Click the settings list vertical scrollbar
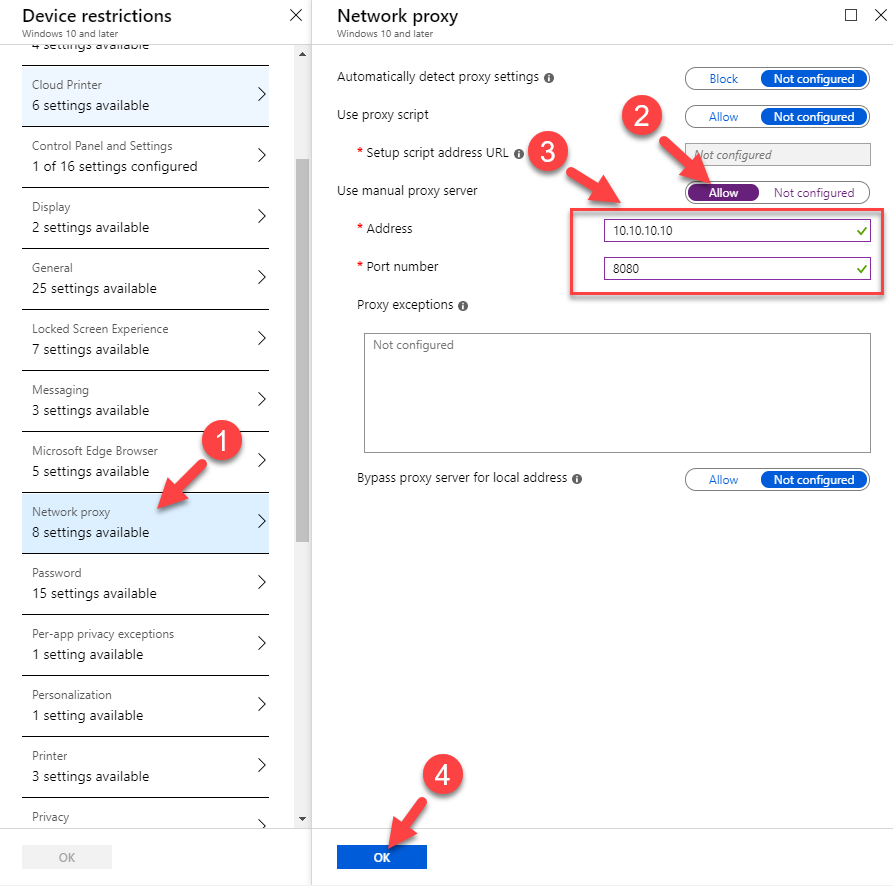Screen dimensions: 893x886 (x=302, y=350)
